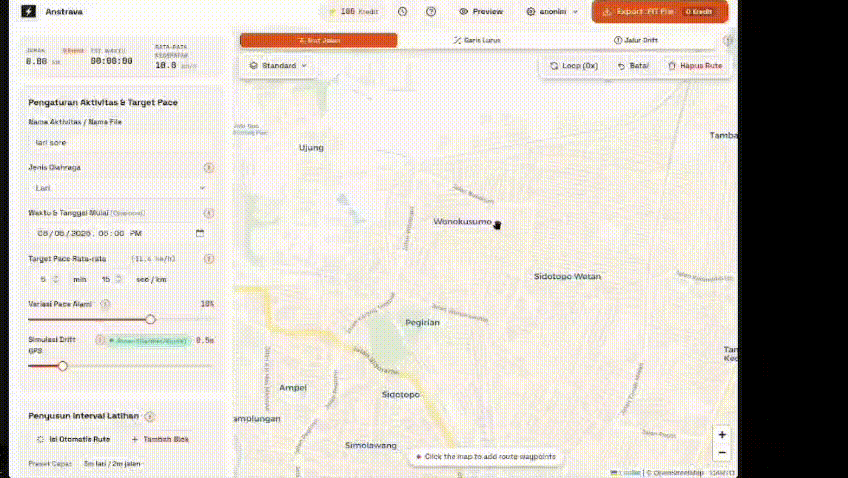Click the info icon beside Variasi Pace Alami
This screenshot has height=478, width=848.
pos(105,304)
